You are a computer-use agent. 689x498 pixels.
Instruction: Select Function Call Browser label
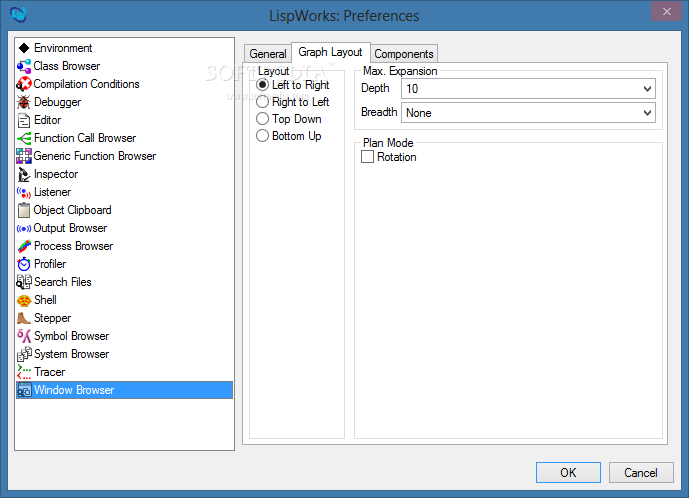85,138
